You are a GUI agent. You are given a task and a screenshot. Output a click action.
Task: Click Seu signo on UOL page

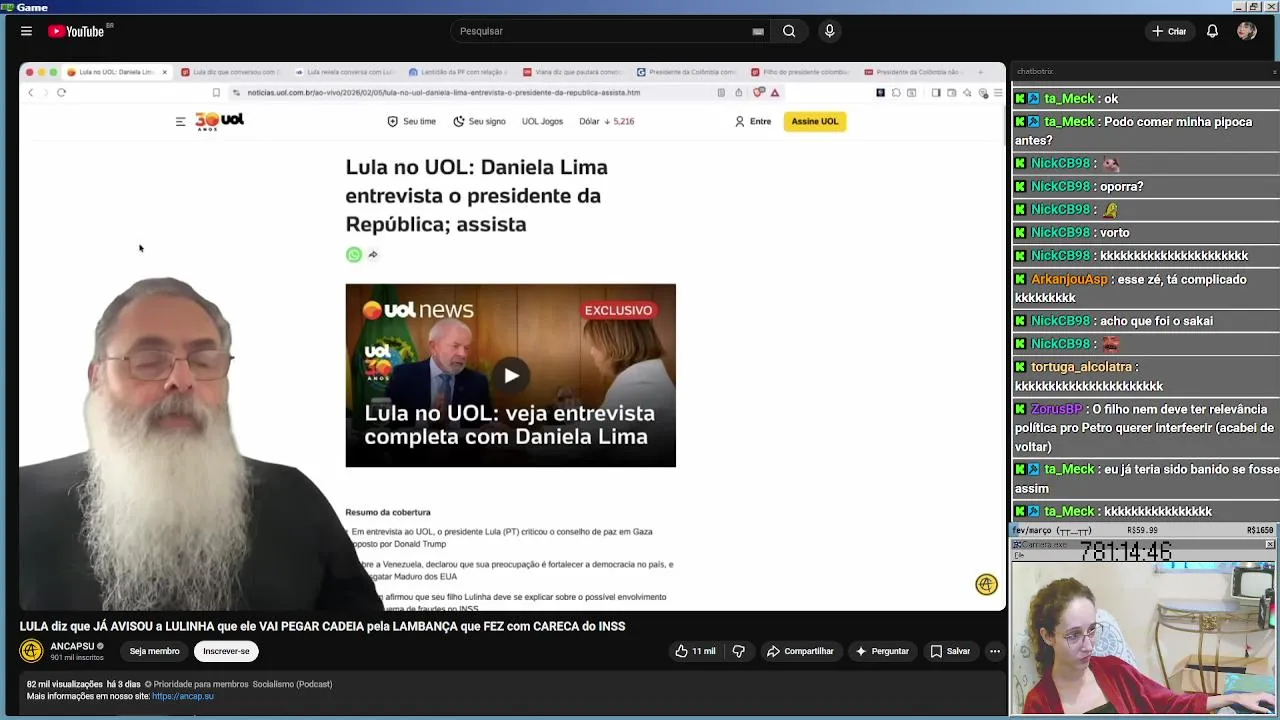click(479, 121)
